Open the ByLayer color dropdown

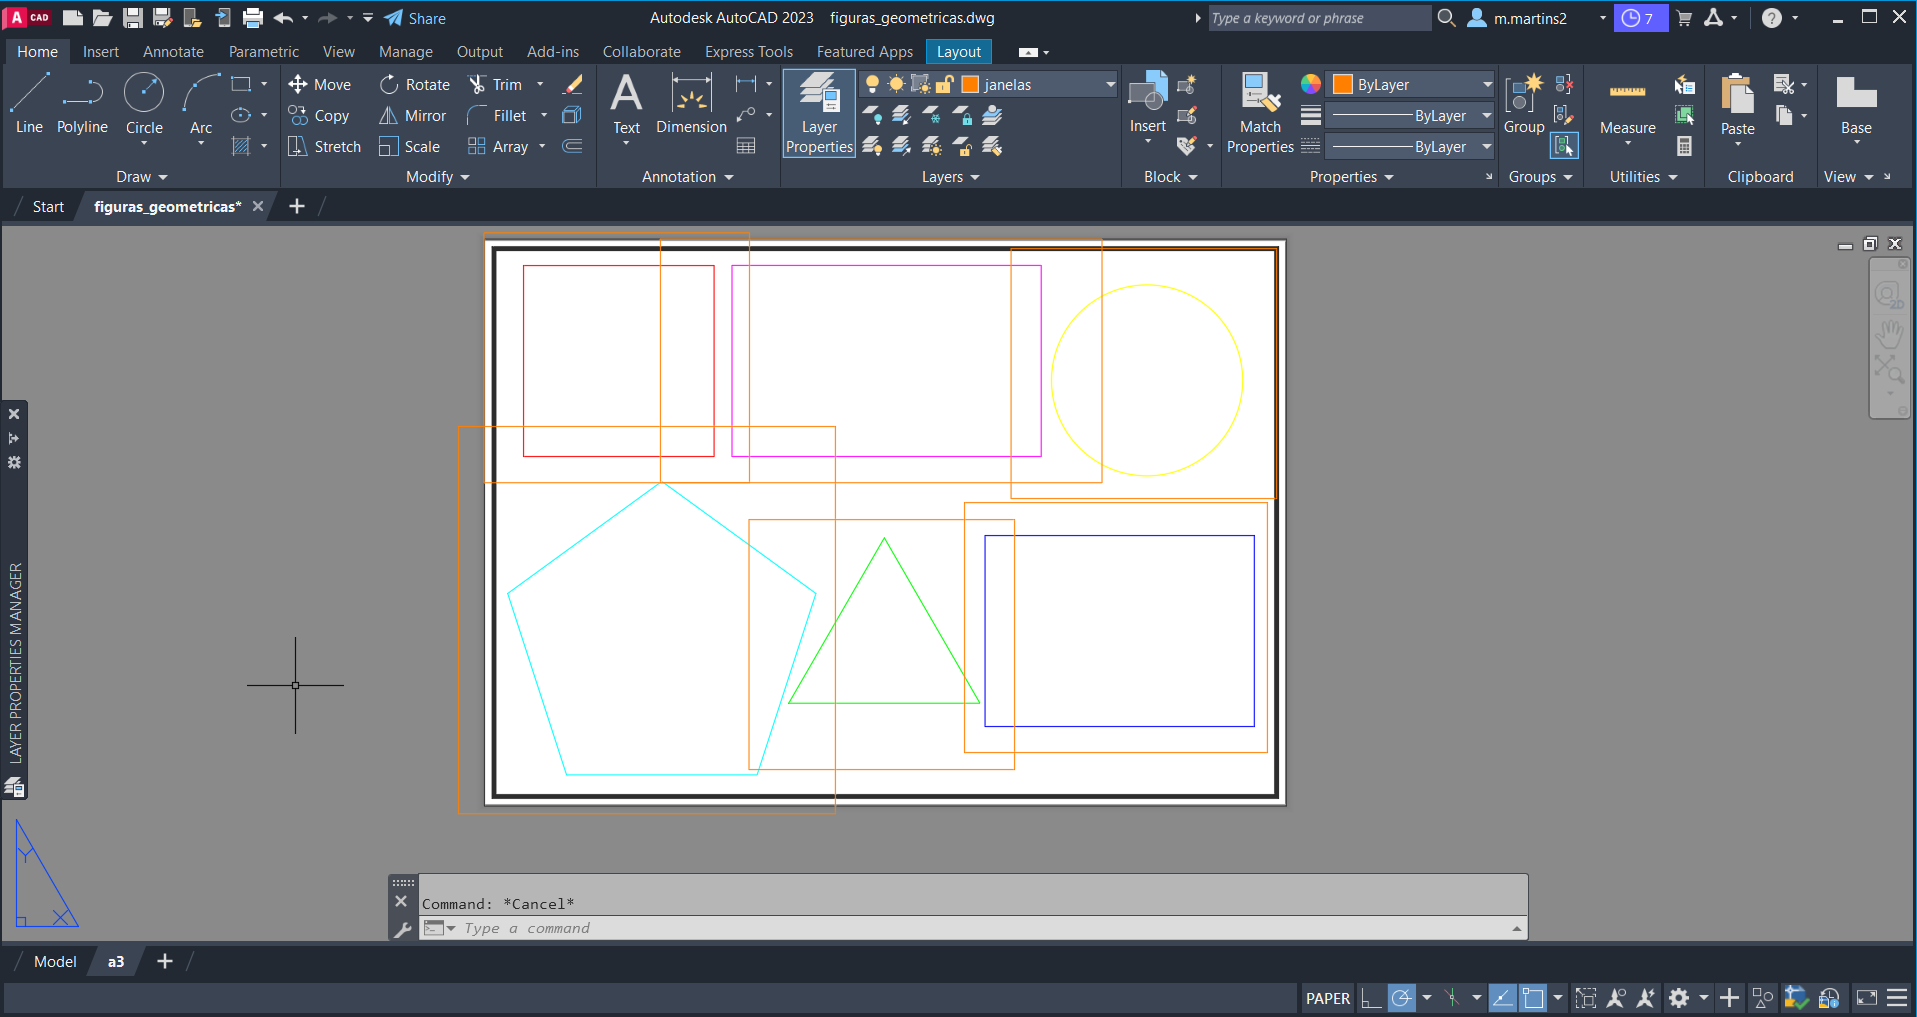point(1486,85)
